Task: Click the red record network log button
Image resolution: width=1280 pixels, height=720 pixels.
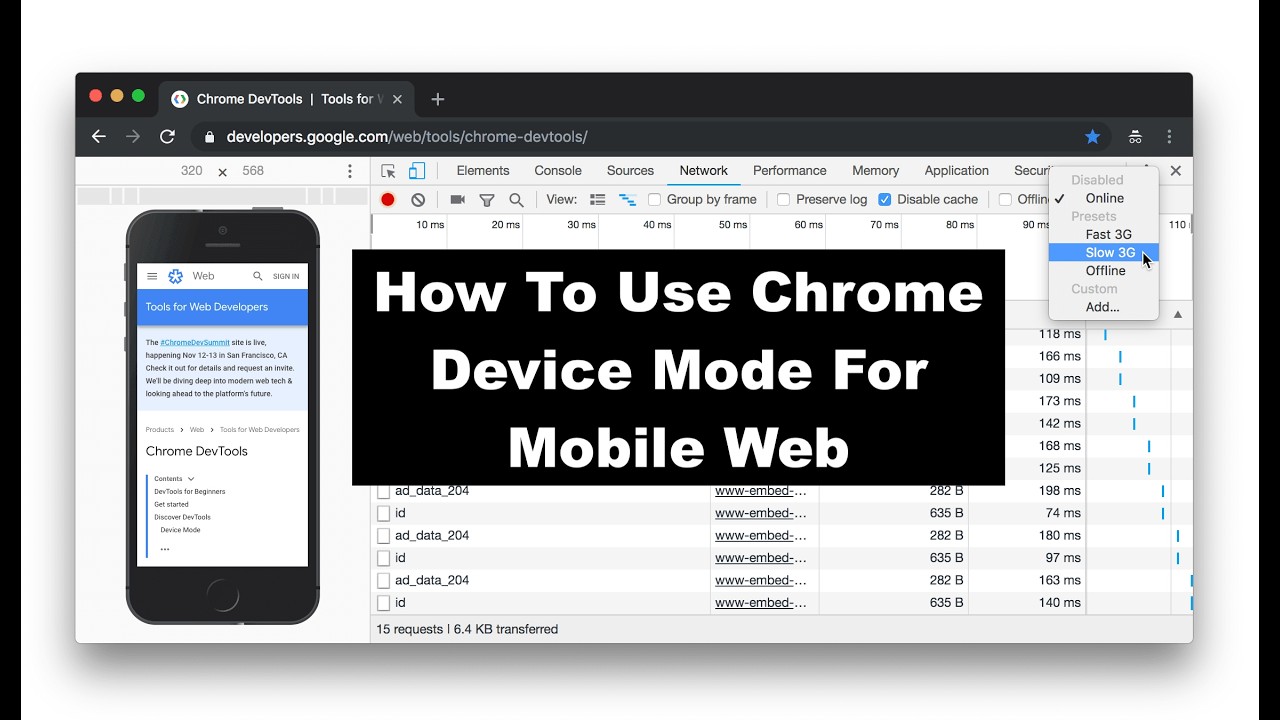Action: [388, 200]
